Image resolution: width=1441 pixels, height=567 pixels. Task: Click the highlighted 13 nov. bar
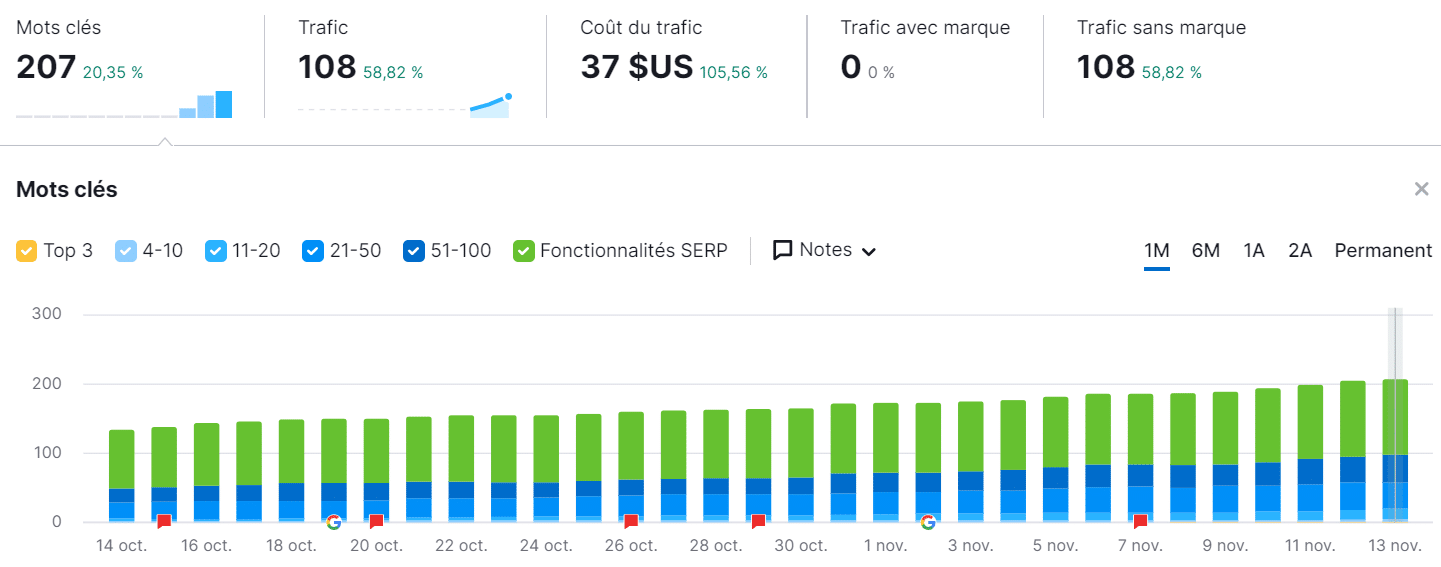point(1395,451)
